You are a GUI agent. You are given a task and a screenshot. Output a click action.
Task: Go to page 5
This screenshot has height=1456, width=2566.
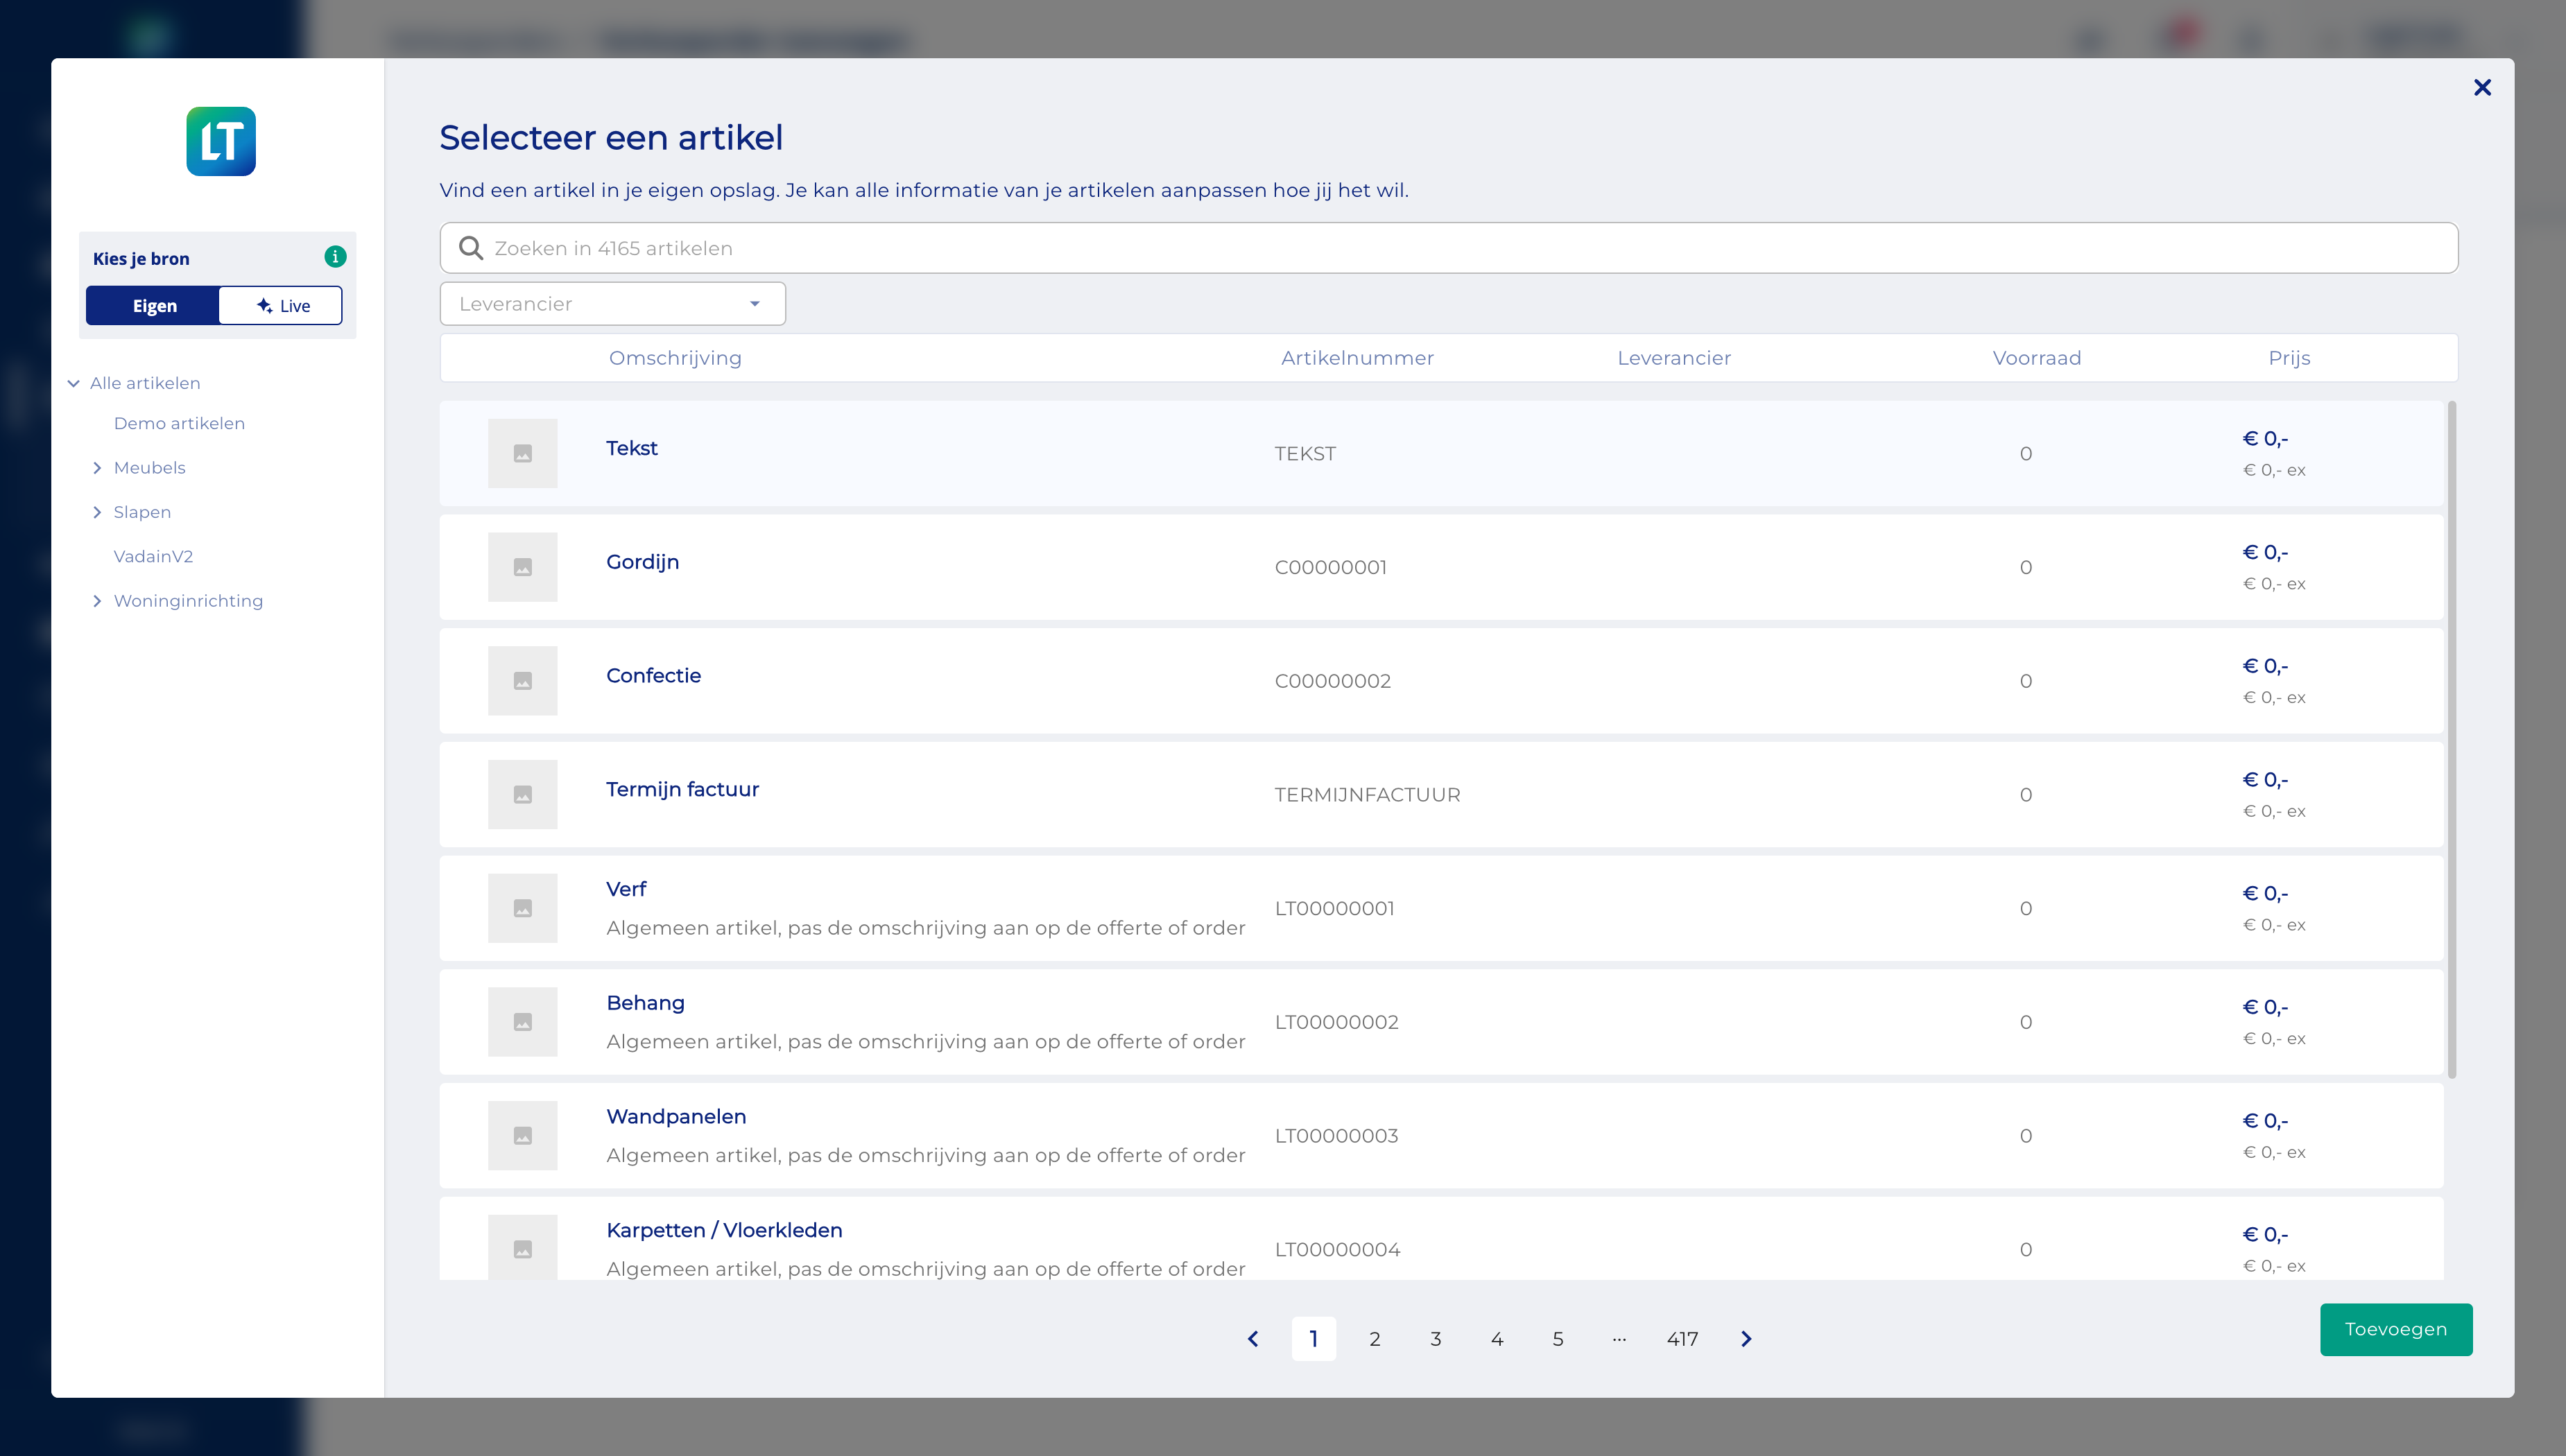(1558, 1339)
